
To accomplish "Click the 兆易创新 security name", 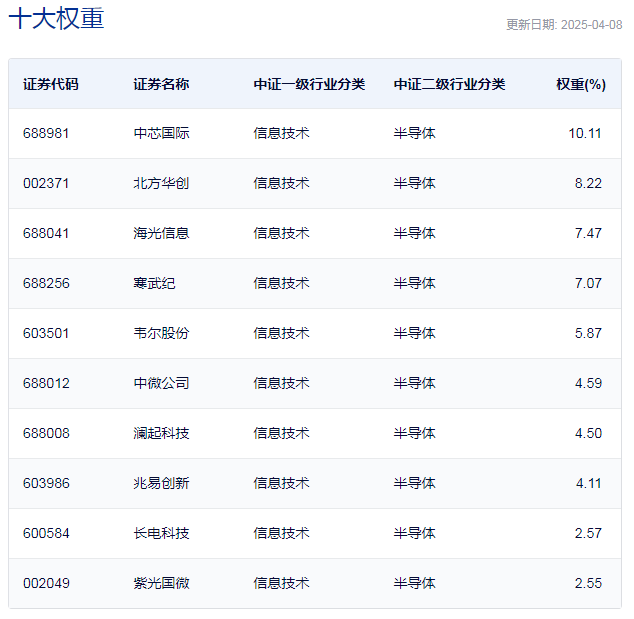I will pyautogui.click(x=161, y=483).
